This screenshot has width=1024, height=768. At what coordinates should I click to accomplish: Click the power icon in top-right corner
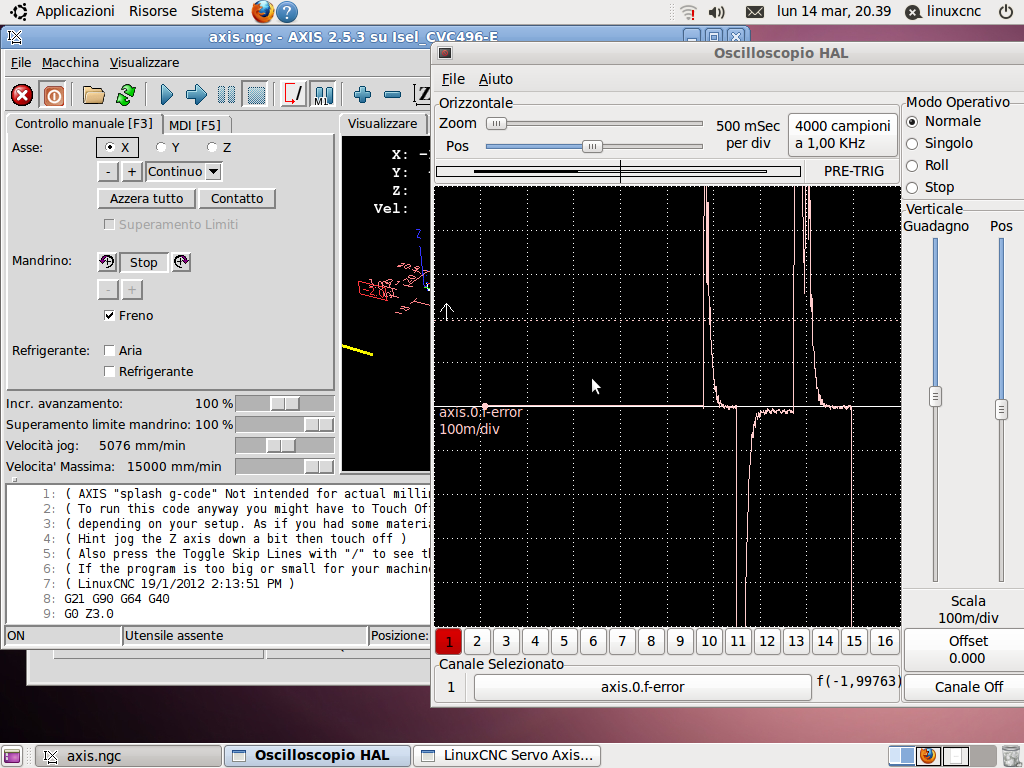[1006, 12]
